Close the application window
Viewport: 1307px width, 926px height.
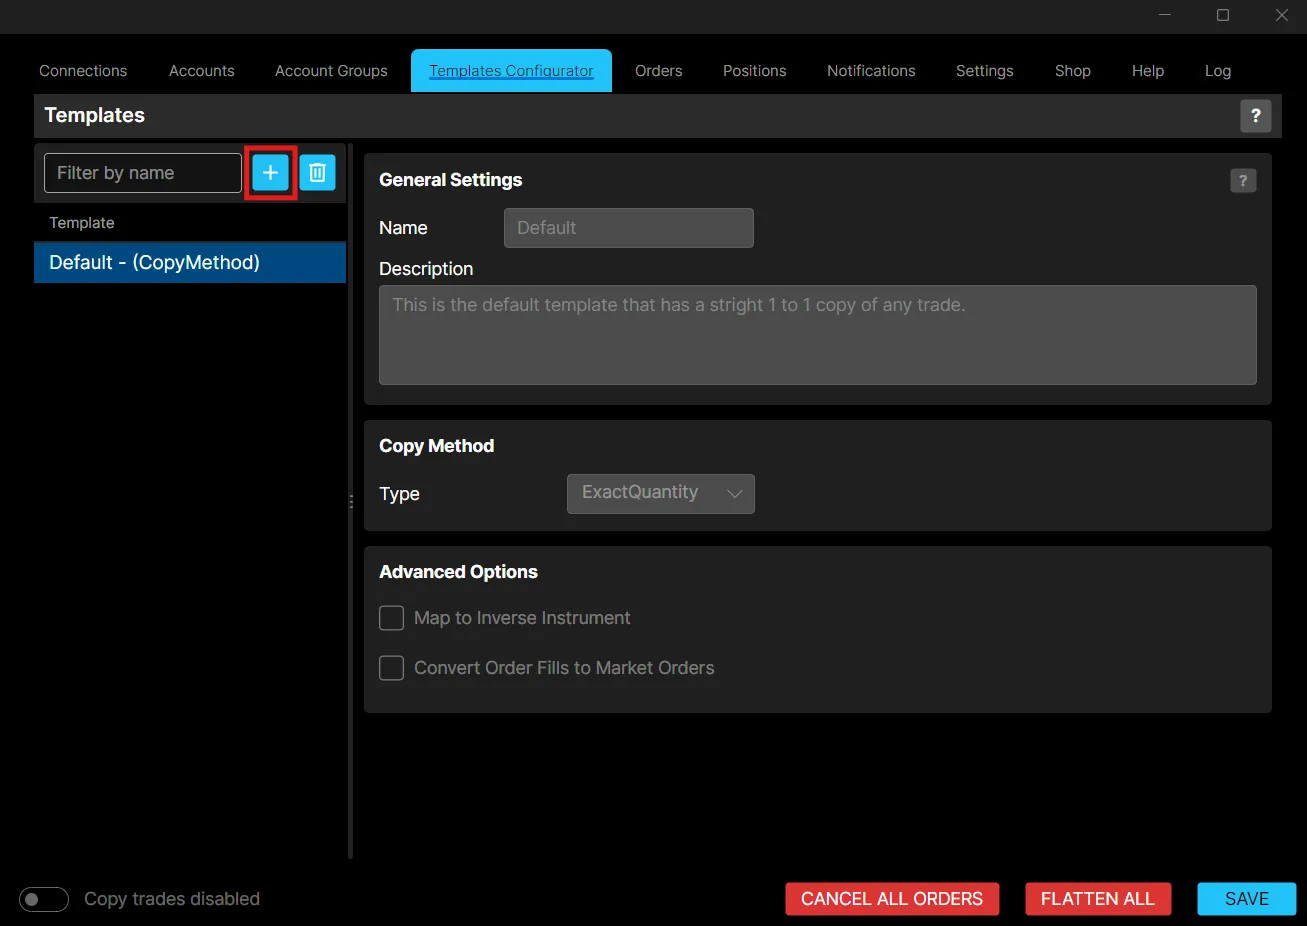click(x=1281, y=15)
